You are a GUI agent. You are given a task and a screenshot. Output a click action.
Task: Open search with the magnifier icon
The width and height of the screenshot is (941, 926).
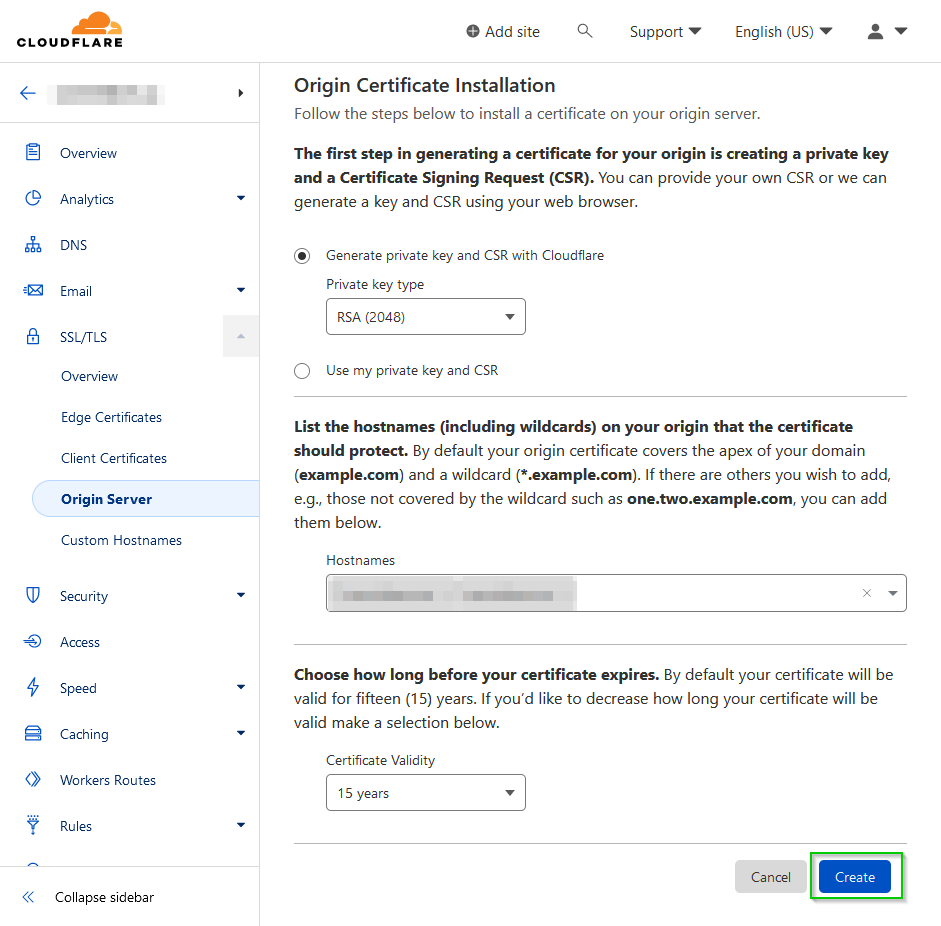coord(585,31)
